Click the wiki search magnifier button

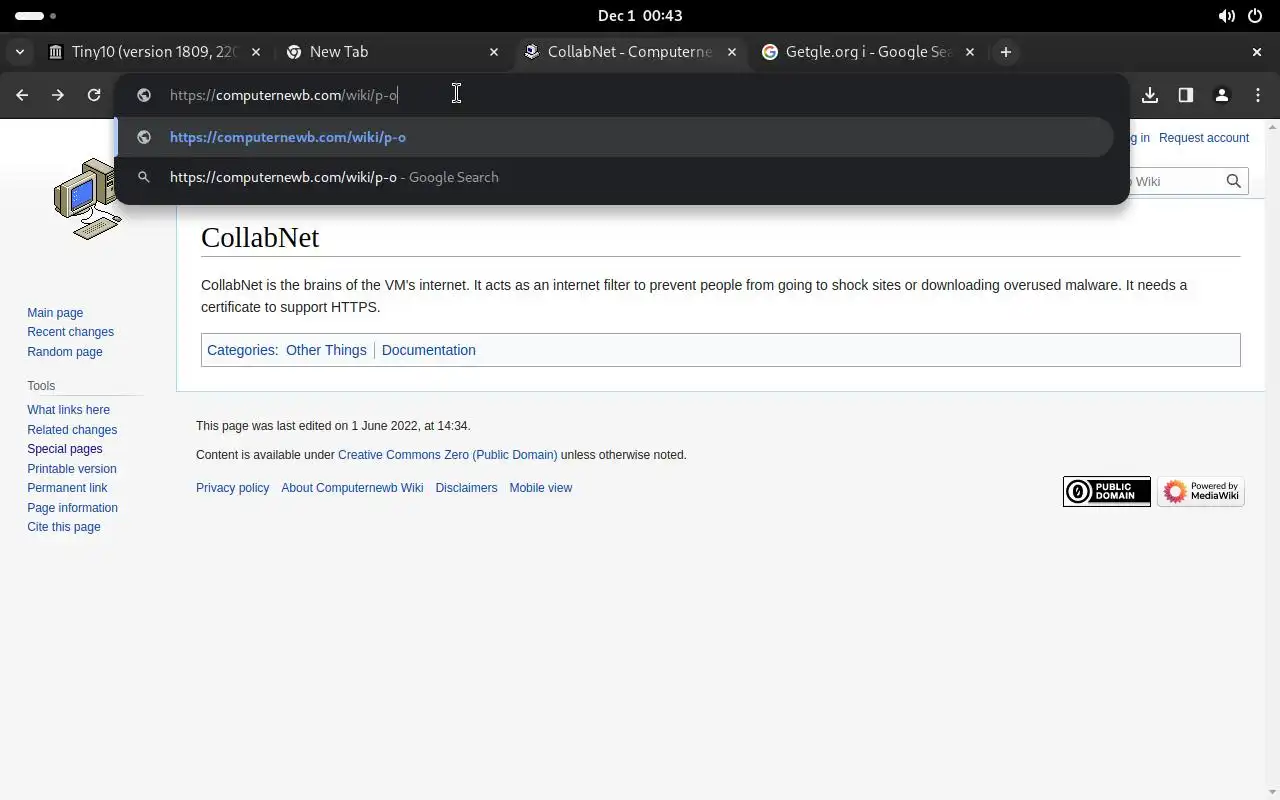(x=1234, y=181)
